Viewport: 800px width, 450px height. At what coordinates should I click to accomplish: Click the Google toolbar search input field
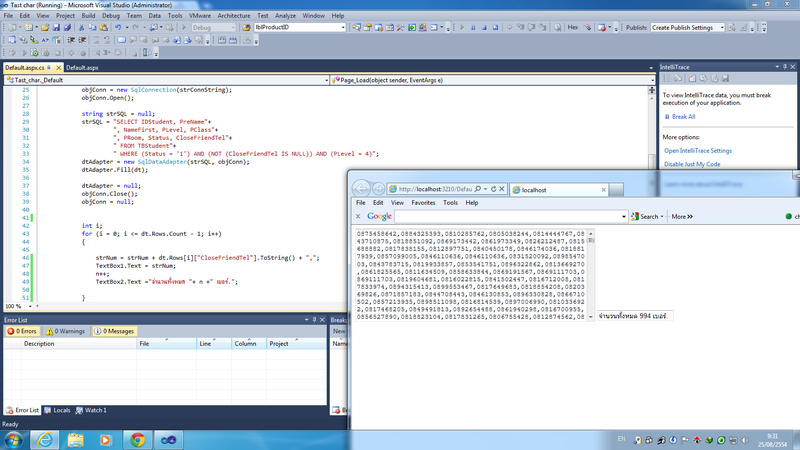pyautogui.click(x=510, y=216)
